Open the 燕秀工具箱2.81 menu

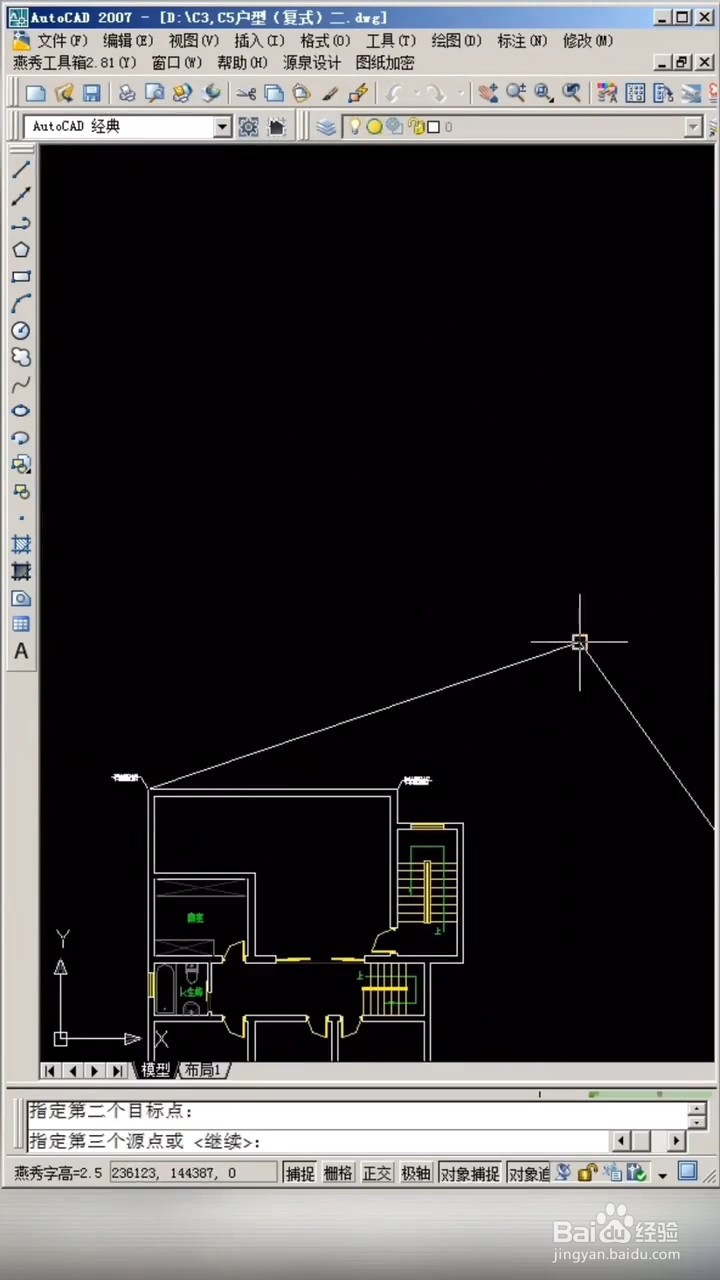75,62
